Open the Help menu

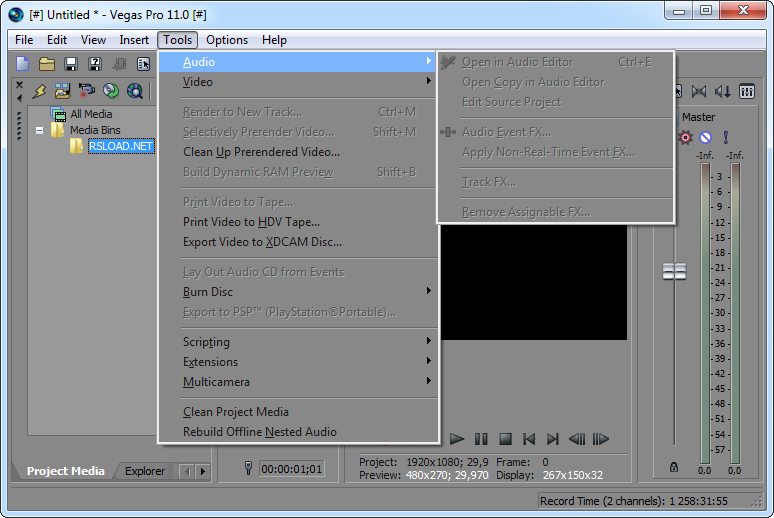274,40
